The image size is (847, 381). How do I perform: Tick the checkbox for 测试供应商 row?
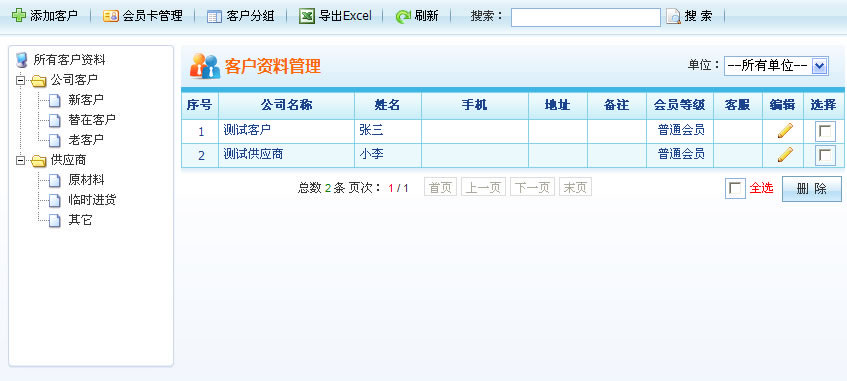825,156
